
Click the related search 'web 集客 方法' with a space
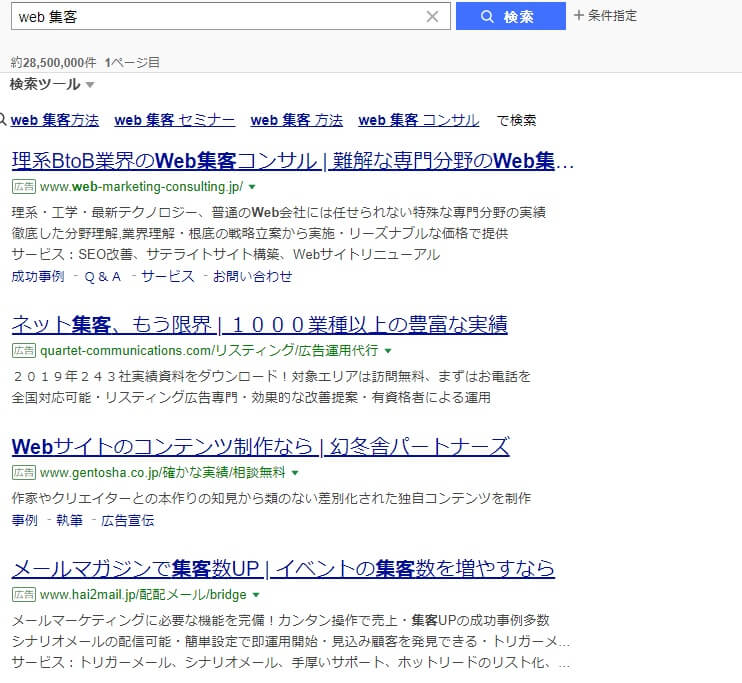click(297, 120)
